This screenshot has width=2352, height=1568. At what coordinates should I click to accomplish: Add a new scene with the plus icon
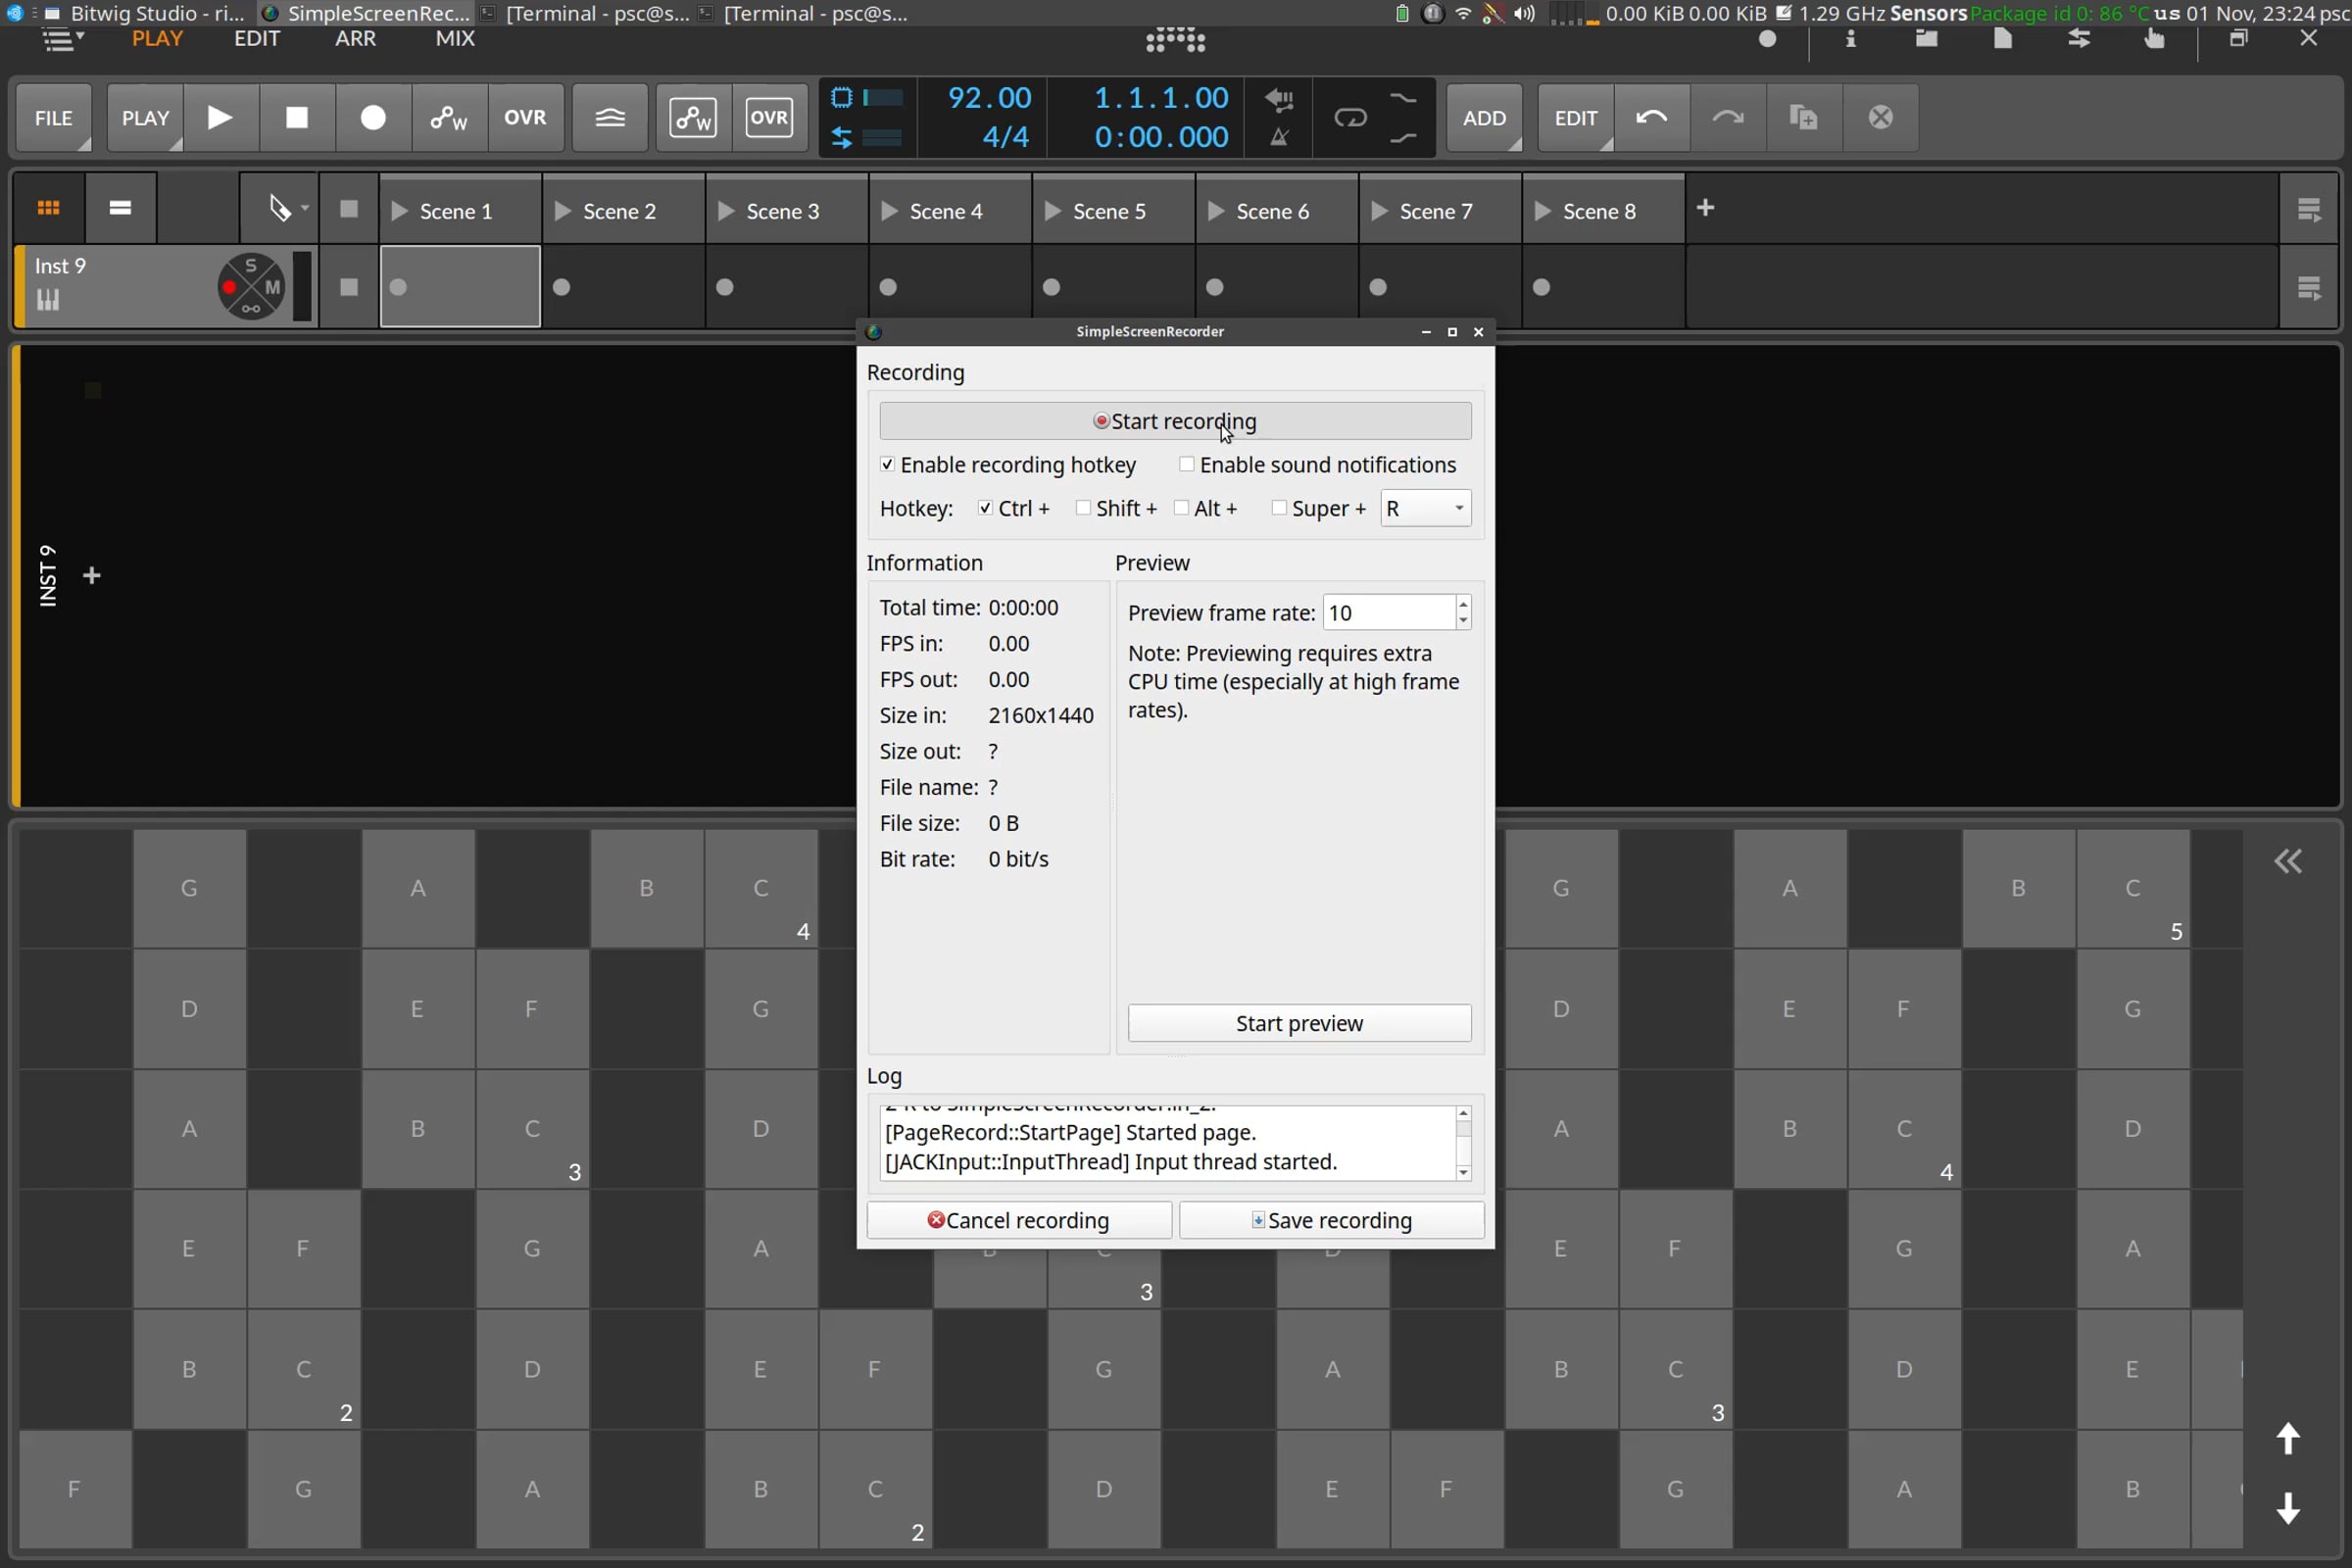click(1706, 208)
